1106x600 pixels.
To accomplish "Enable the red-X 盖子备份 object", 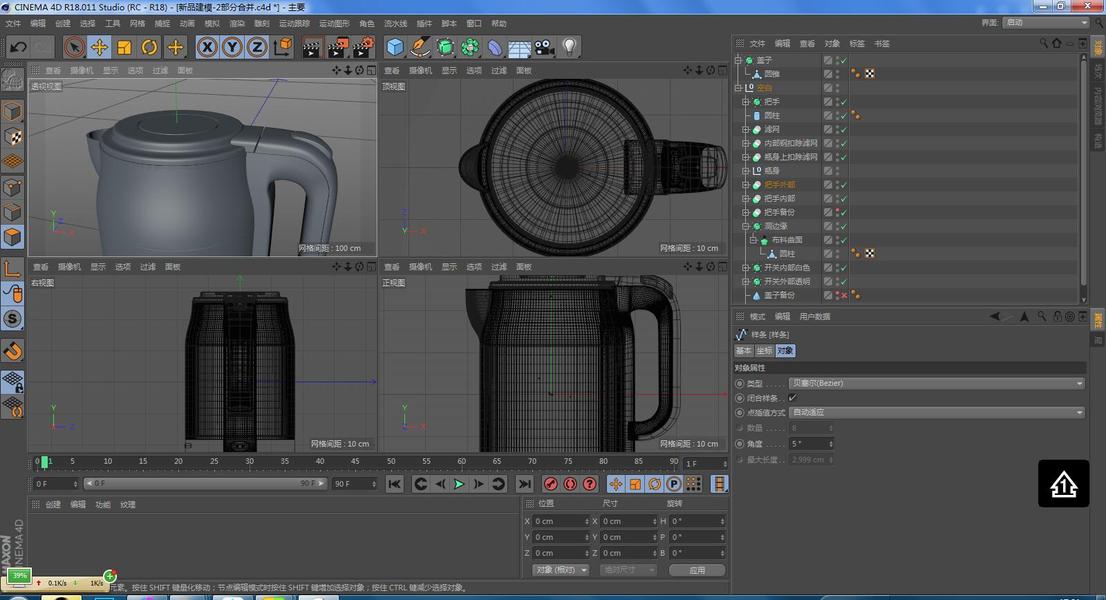I will pos(842,296).
